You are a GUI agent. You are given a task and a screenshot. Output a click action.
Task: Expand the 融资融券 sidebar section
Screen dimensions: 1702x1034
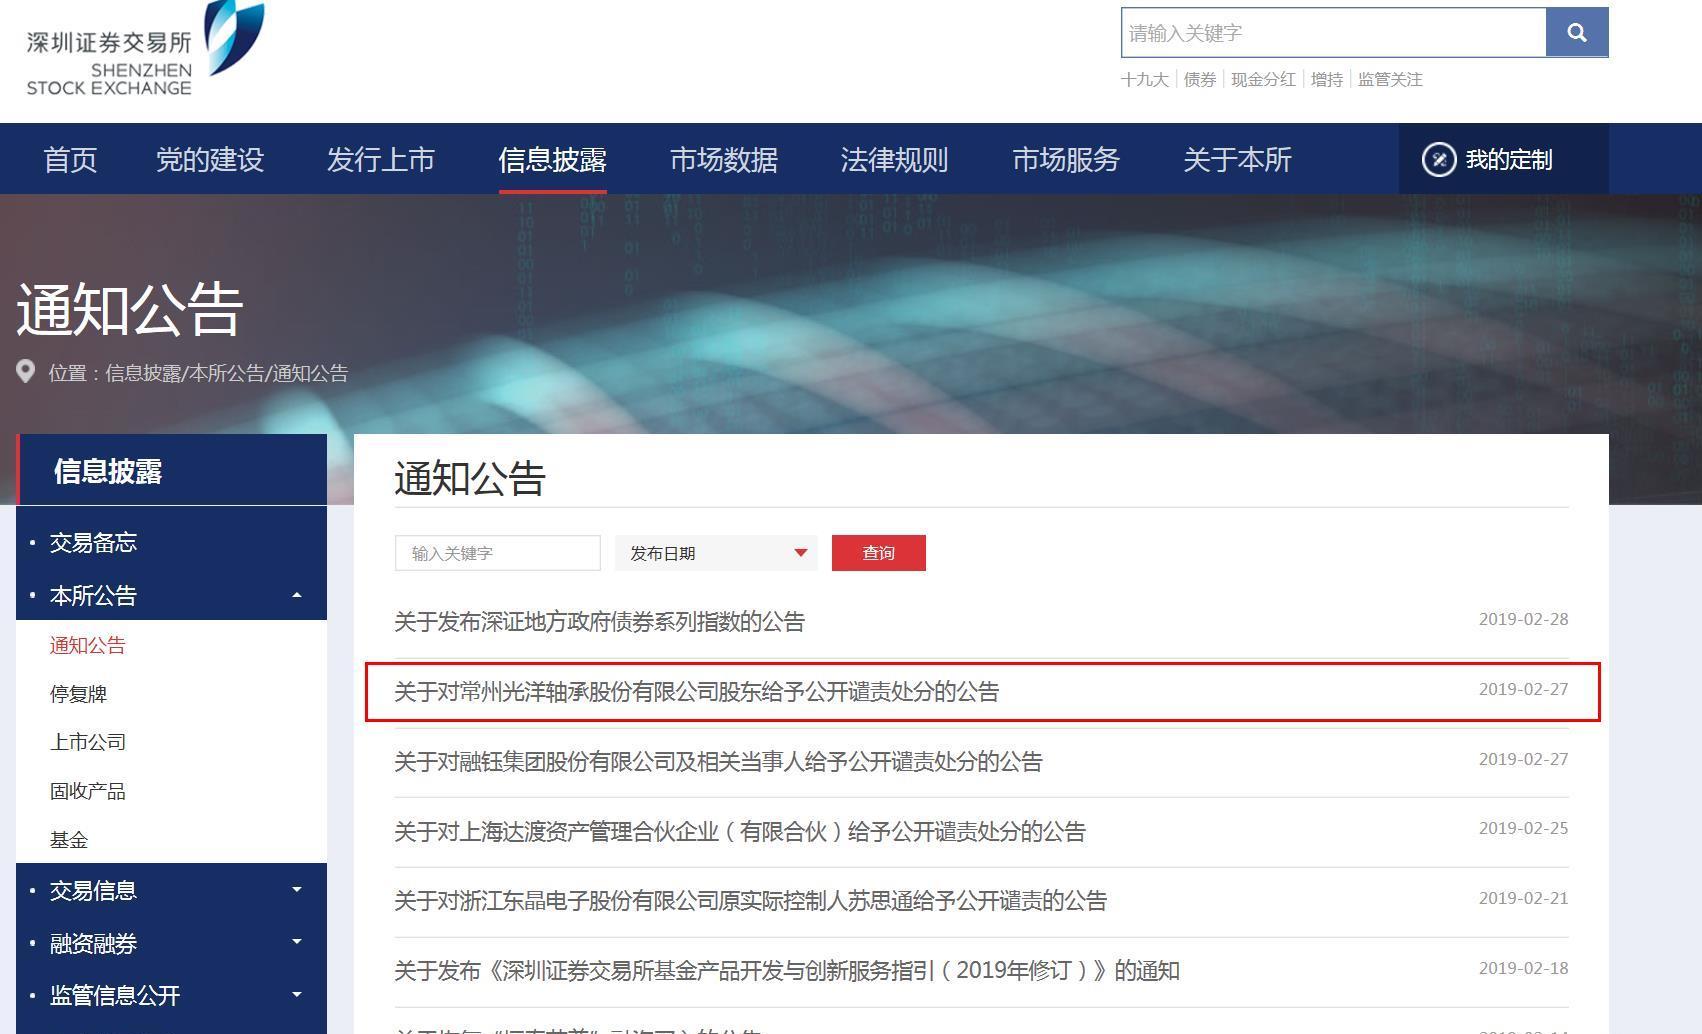click(171, 943)
